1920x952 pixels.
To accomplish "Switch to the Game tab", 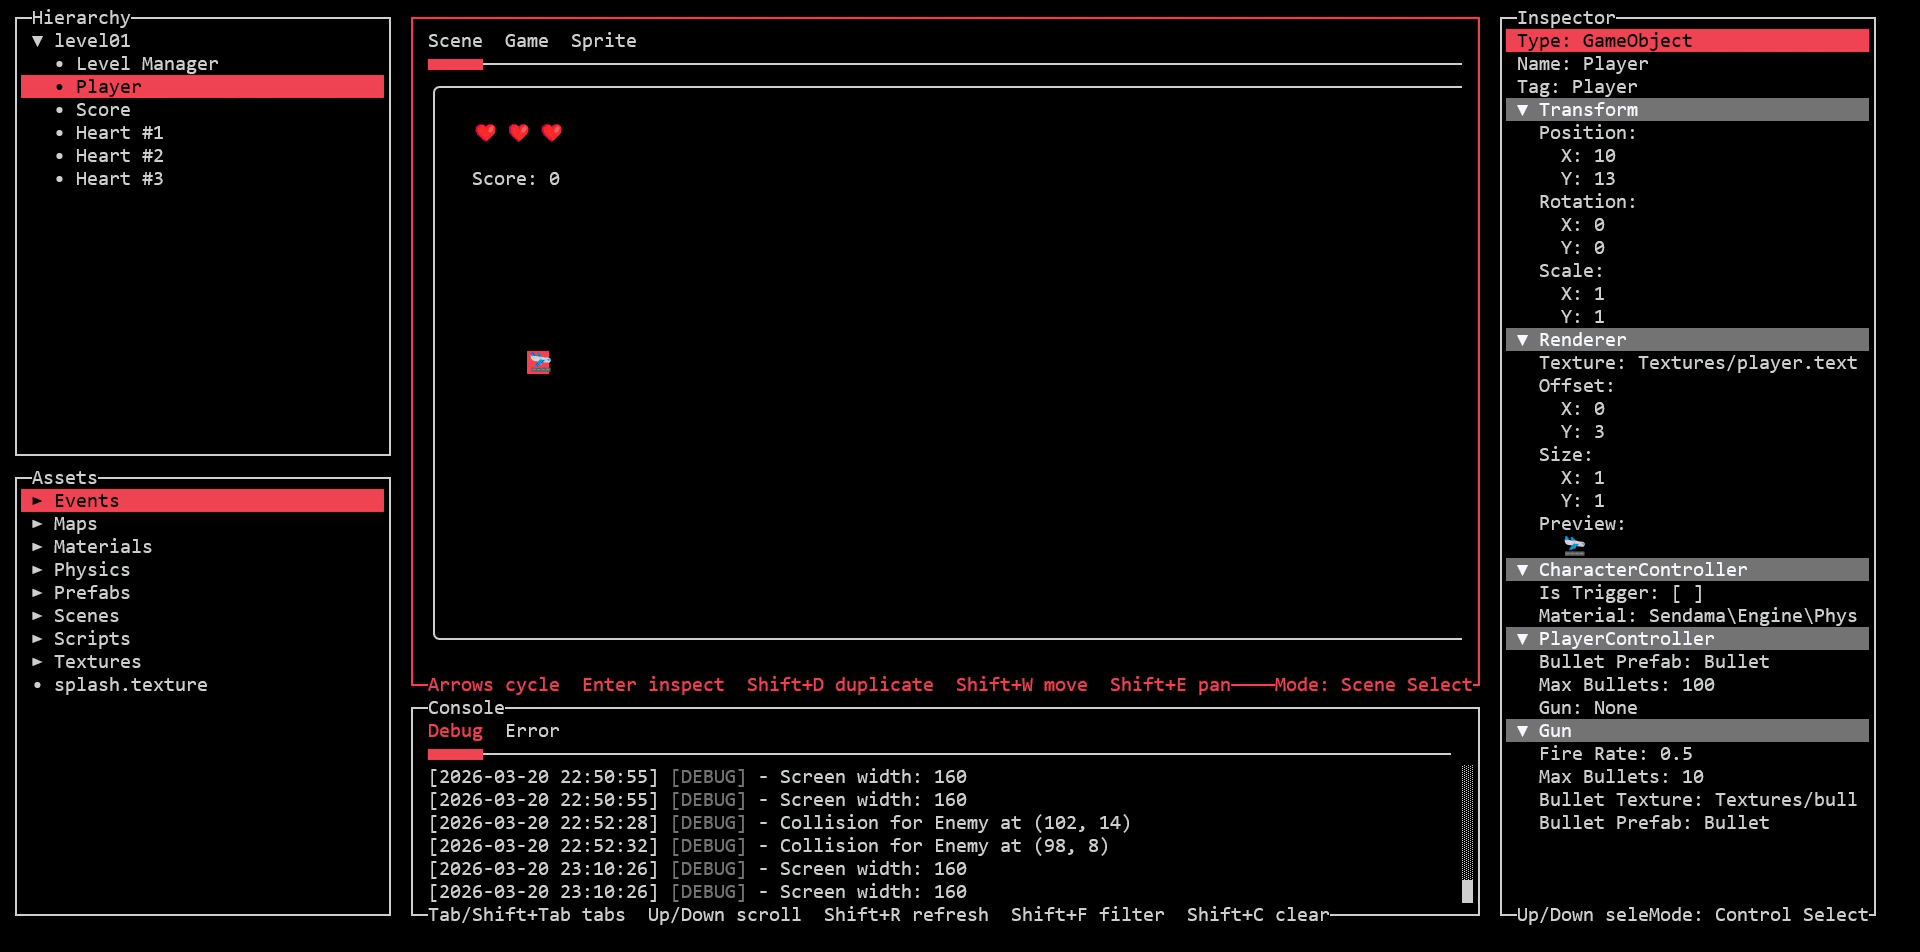I will click(527, 40).
